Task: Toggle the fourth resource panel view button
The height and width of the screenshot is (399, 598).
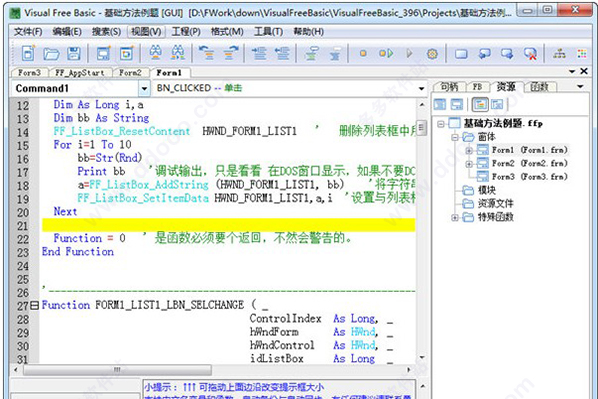Action: pos(497,105)
